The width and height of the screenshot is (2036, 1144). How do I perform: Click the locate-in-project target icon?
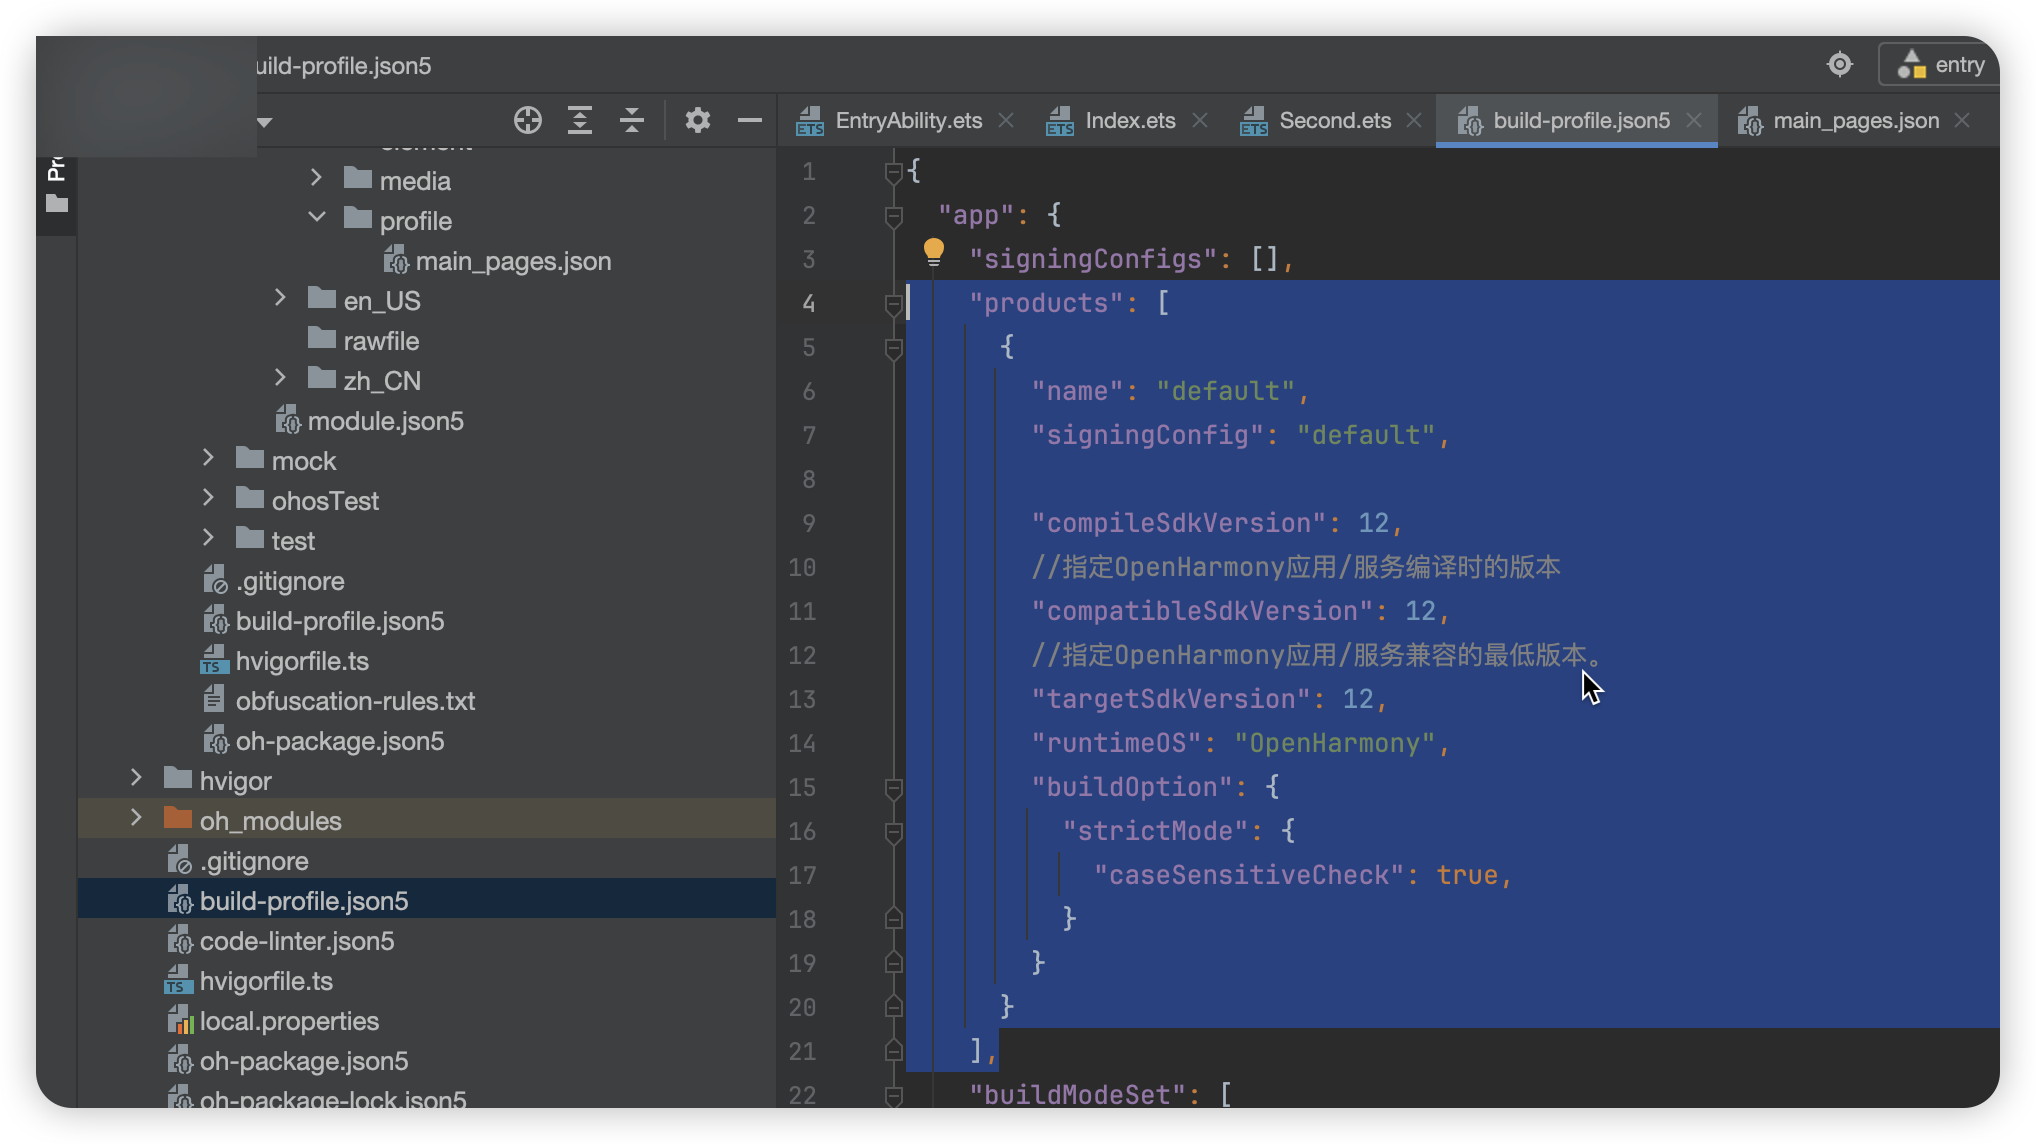527,121
